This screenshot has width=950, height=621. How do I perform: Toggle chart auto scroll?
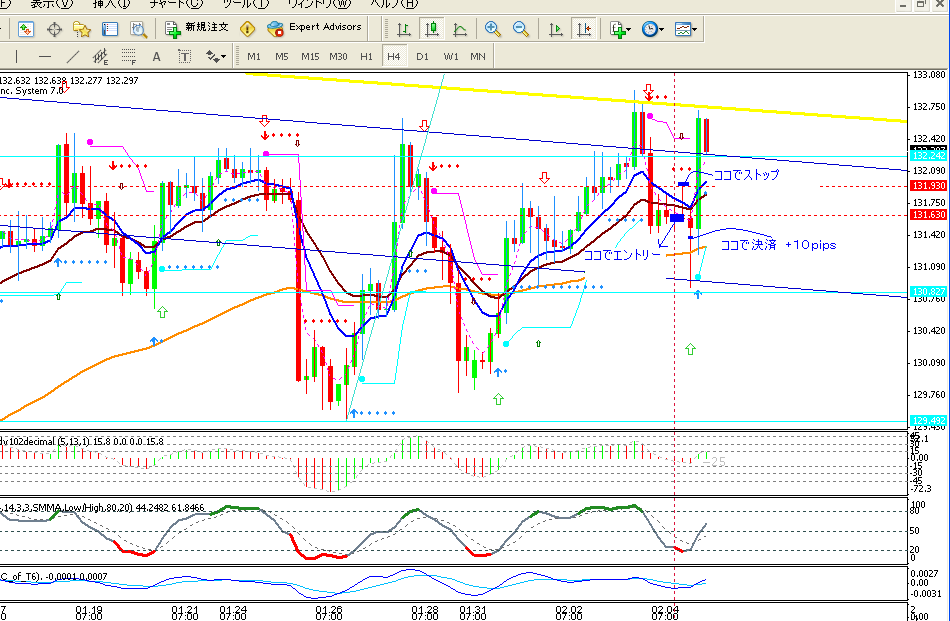(x=555, y=29)
